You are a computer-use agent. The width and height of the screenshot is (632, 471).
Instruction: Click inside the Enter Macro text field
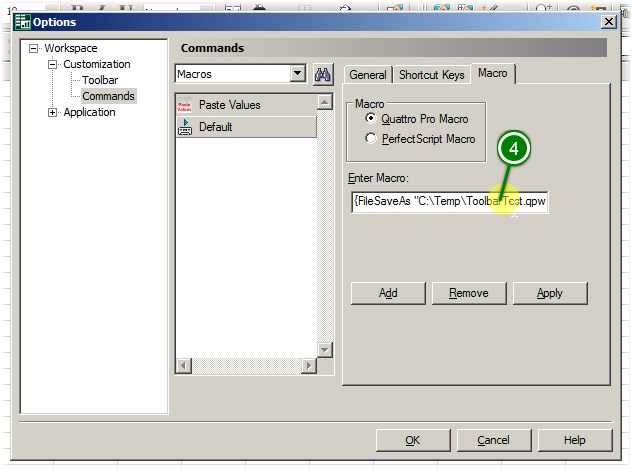(449, 201)
